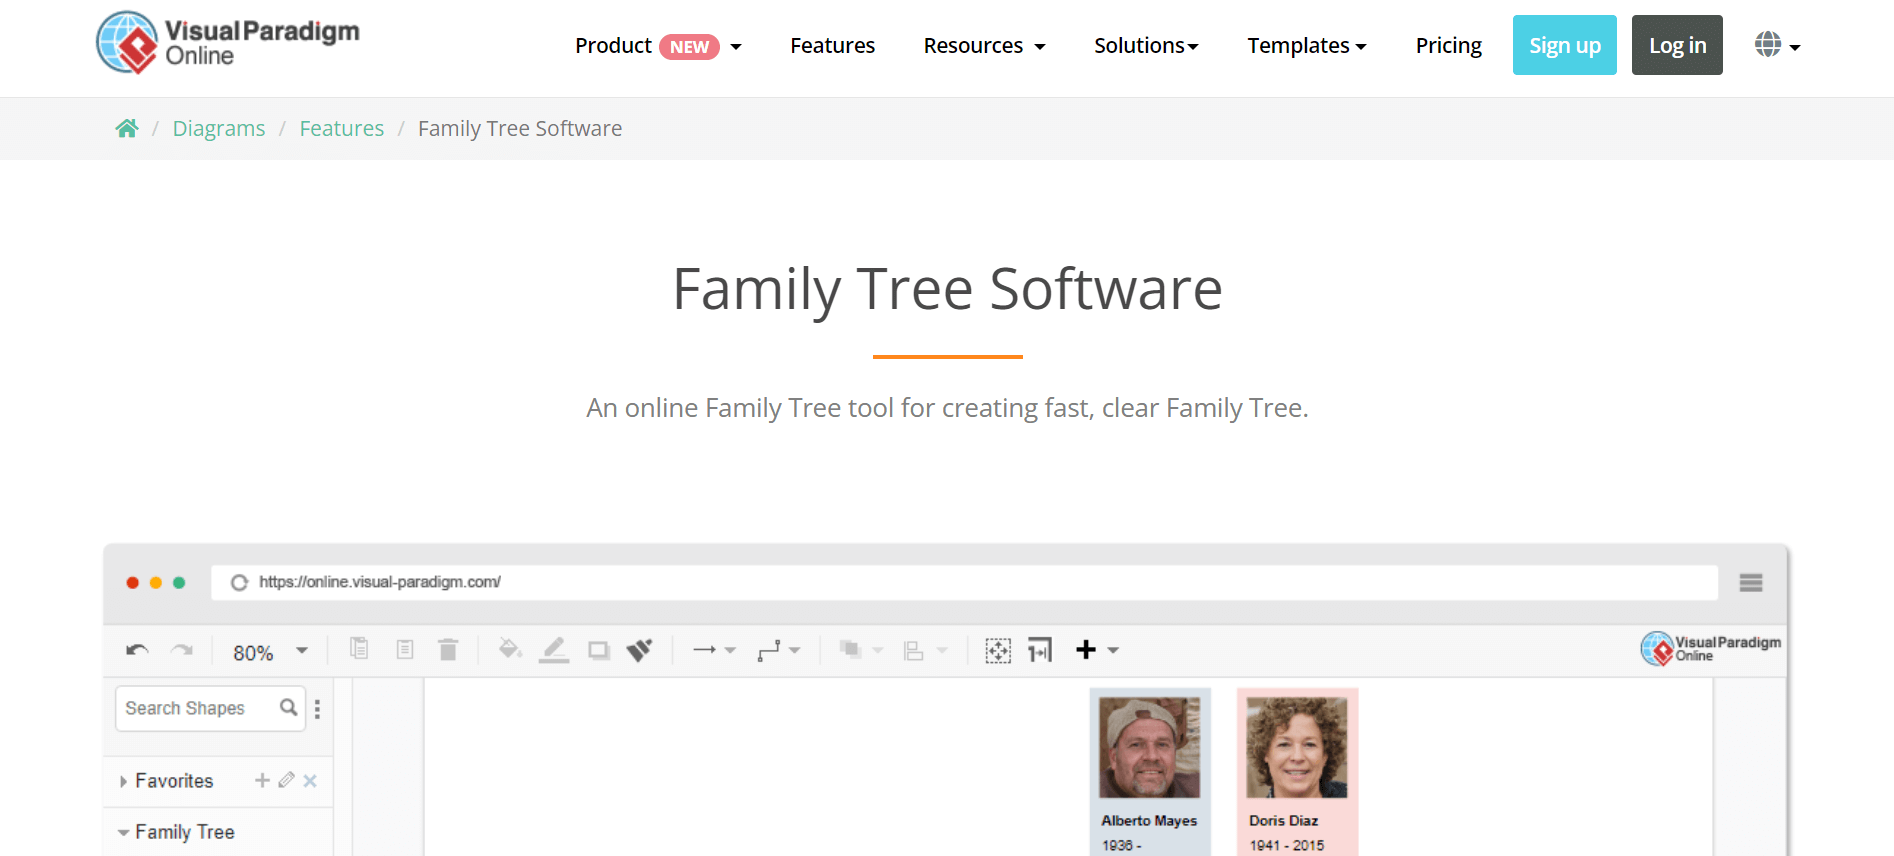Open the three-dot shape options menu
The height and width of the screenshot is (856, 1894).
317,709
